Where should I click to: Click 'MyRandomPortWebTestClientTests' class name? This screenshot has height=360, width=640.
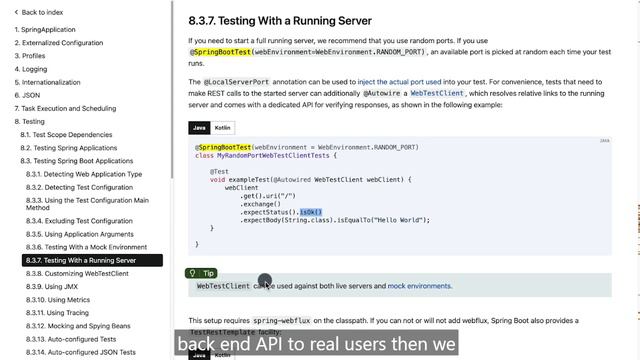coord(273,156)
